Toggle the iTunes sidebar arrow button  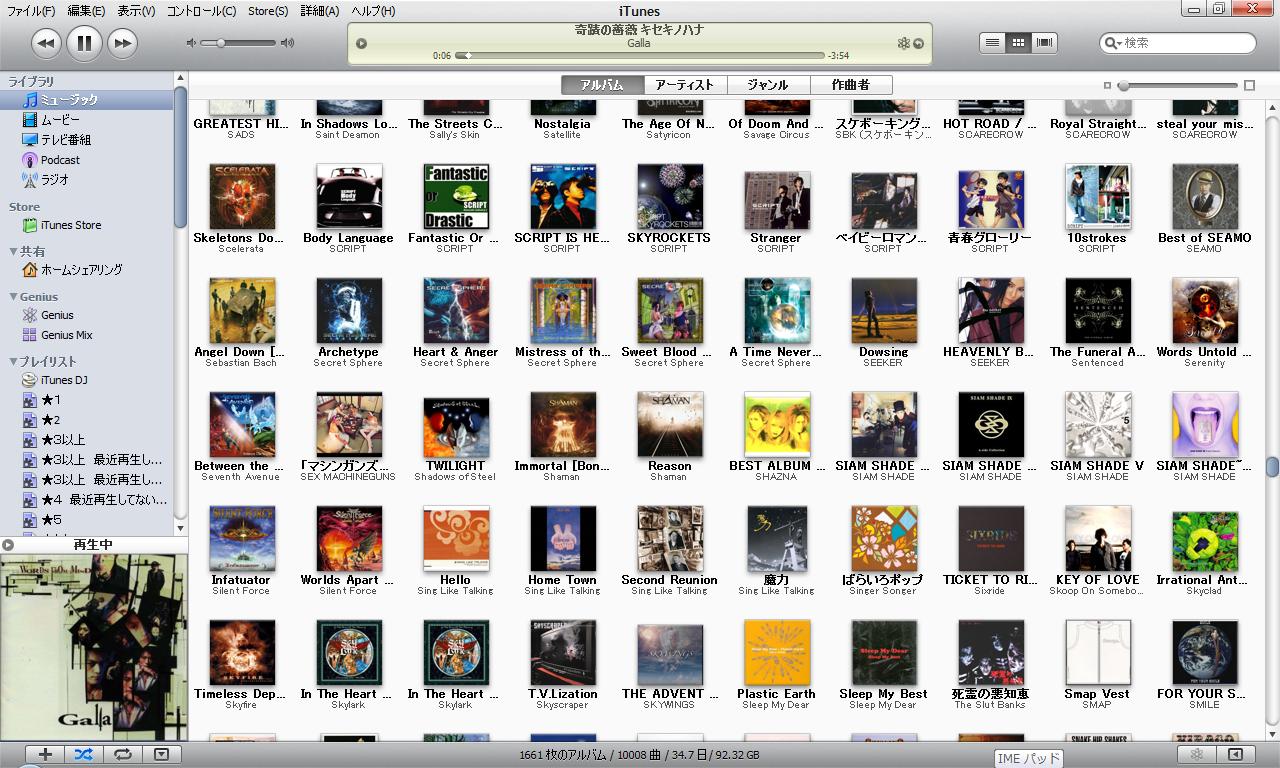[1235, 755]
